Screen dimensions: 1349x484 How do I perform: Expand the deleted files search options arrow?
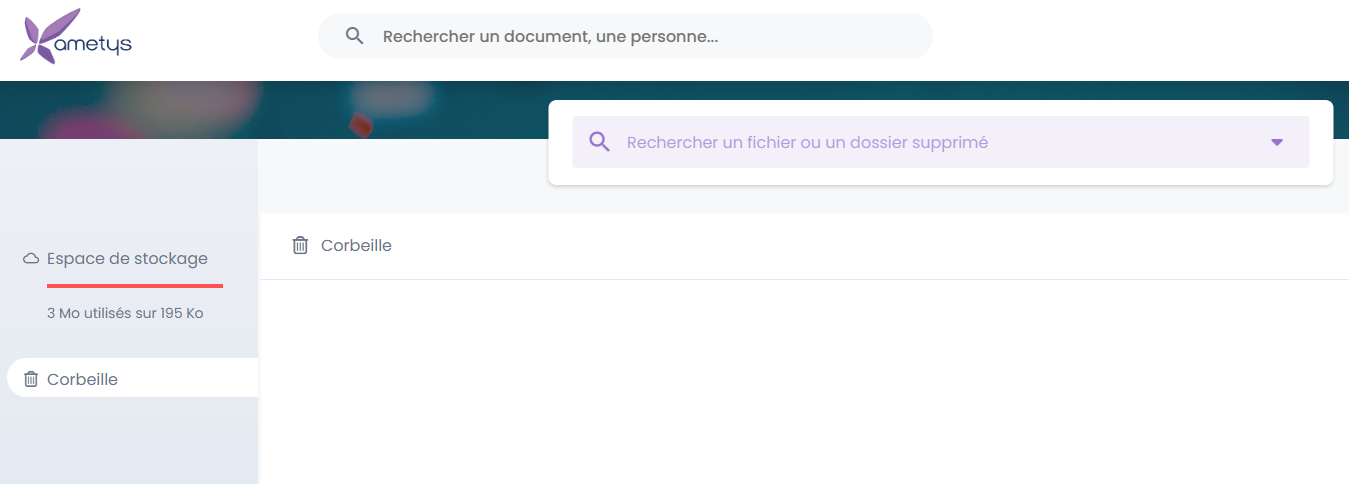pos(1276,142)
